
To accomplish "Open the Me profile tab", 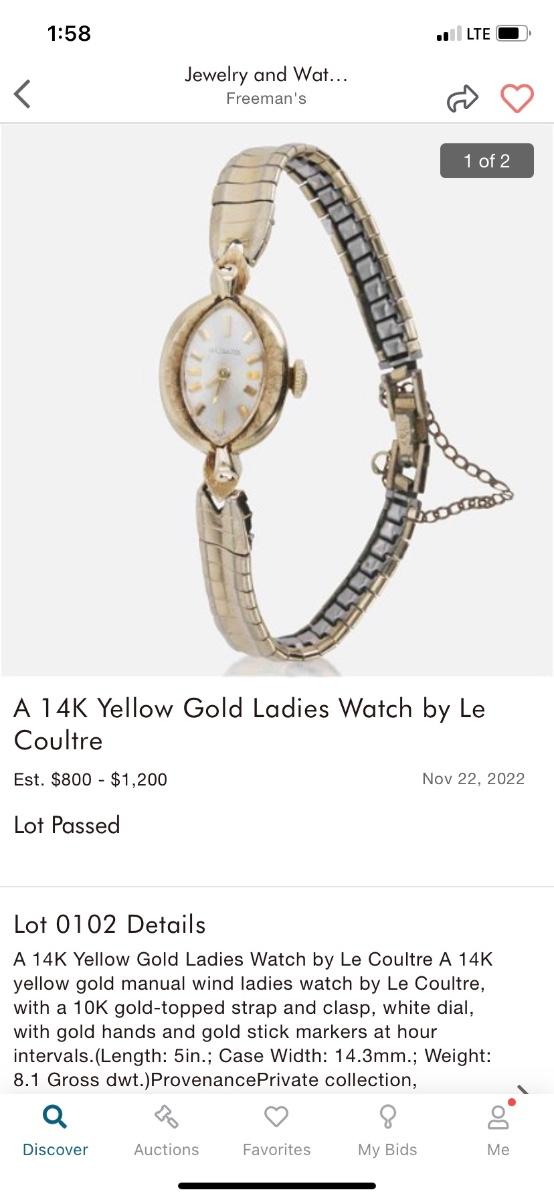I will pos(498,1131).
